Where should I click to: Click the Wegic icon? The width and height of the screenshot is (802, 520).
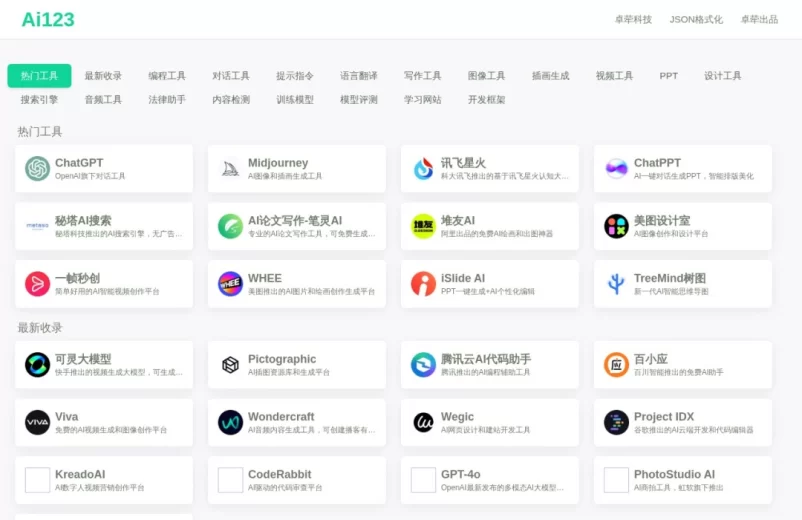tap(423, 422)
